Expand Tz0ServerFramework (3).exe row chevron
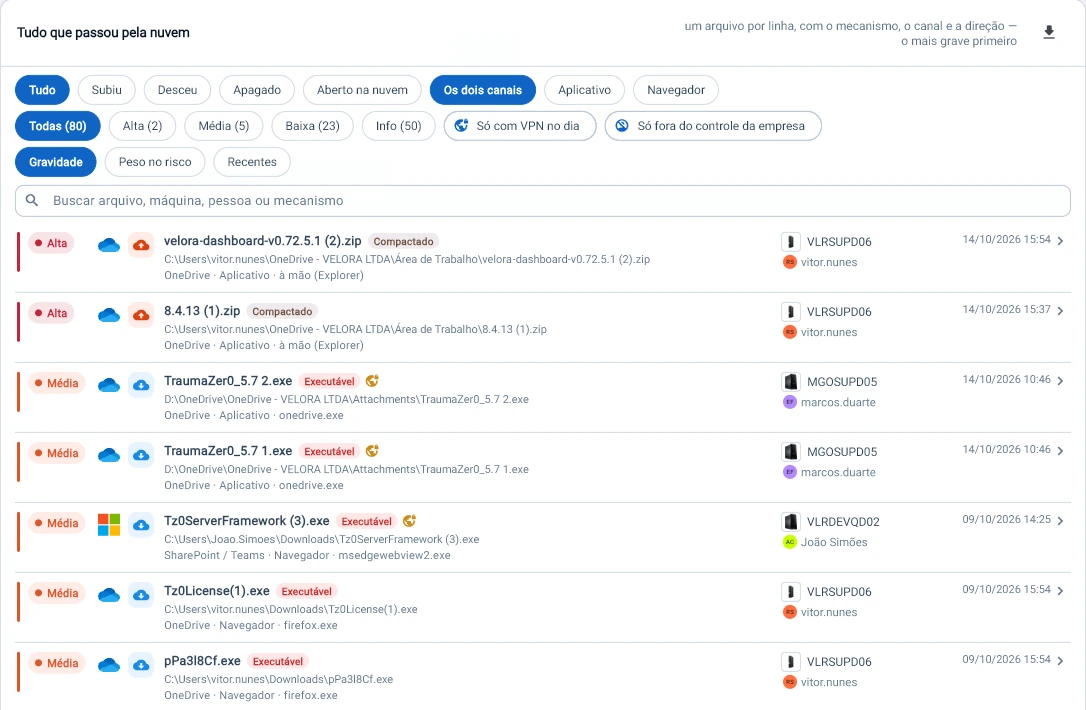Image resolution: width=1086 pixels, height=710 pixels. 1060,520
